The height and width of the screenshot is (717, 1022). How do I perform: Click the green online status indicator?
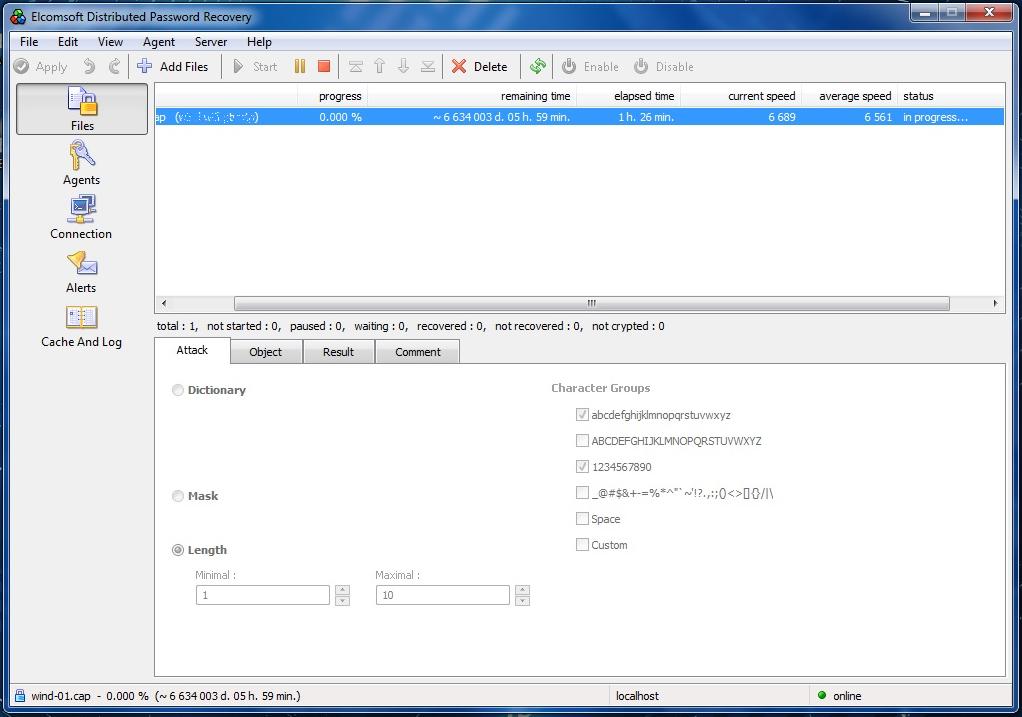tap(822, 695)
